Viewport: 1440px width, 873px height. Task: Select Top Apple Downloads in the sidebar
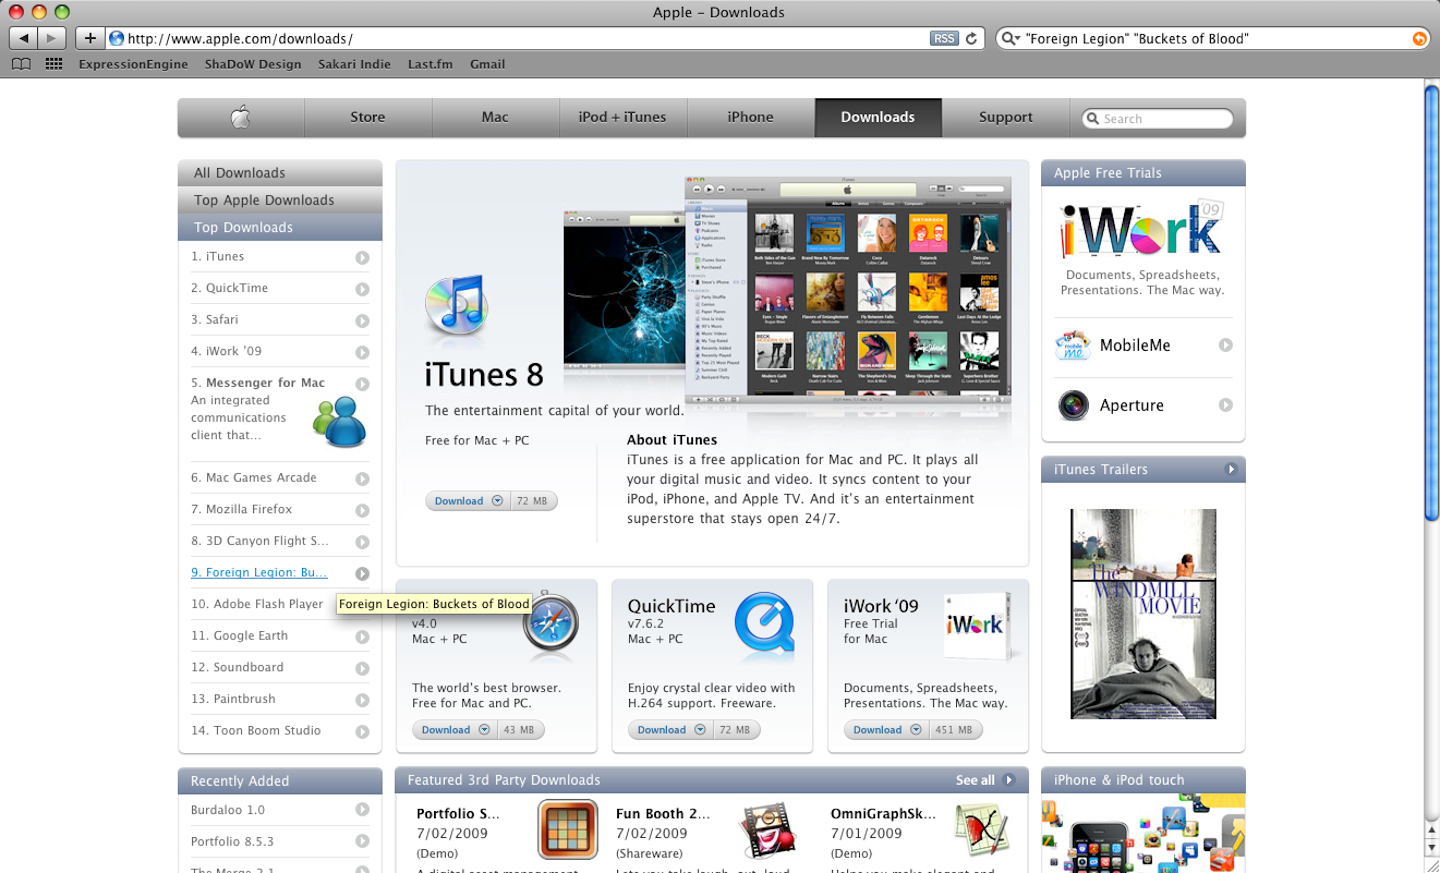[264, 199]
